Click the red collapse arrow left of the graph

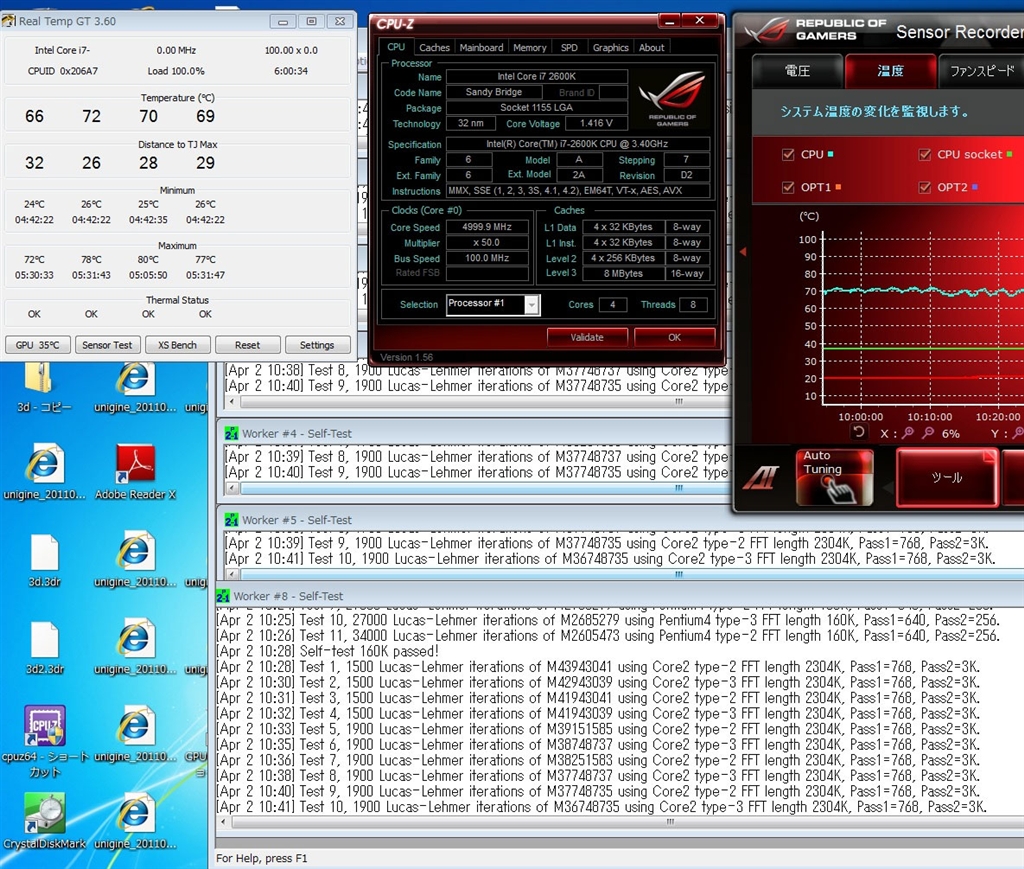coord(743,251)
